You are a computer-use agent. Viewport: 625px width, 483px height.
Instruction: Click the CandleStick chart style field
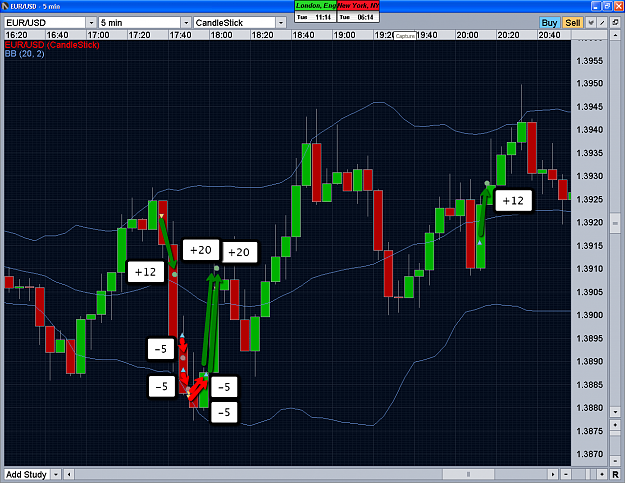click(234, 23)
